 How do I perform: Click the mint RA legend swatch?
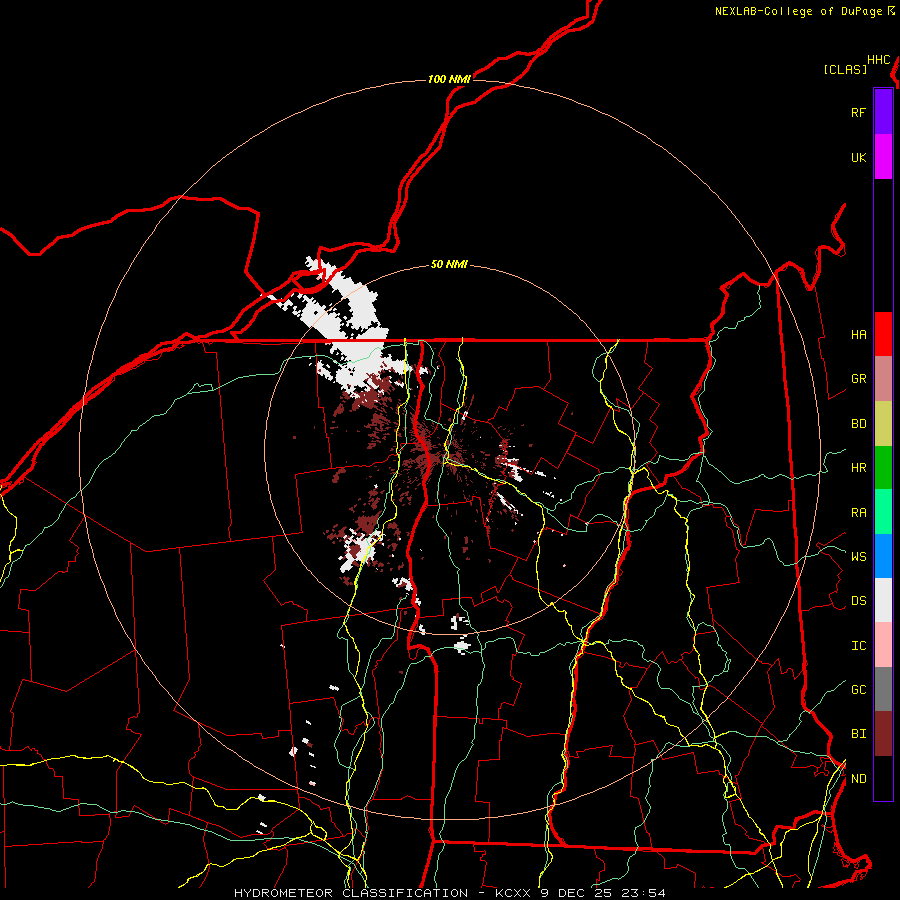883,512
